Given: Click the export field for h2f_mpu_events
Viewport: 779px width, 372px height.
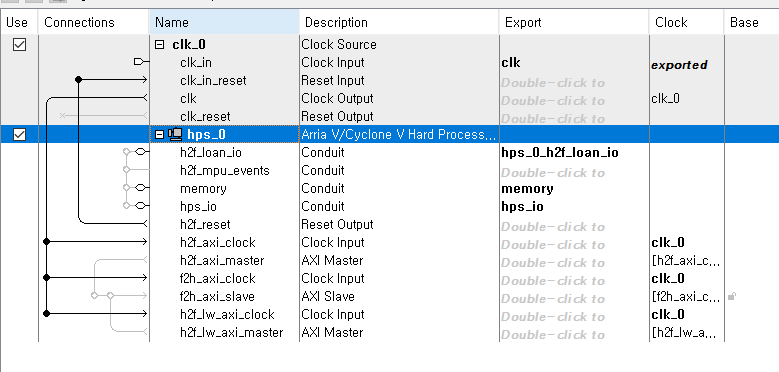Looking at the screenshot, I should (574, 173).
